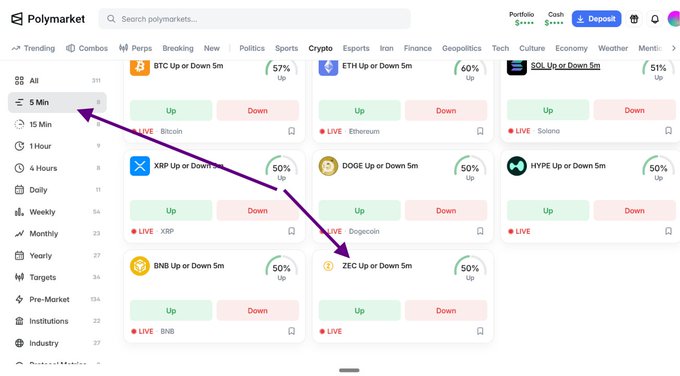The image size is (680, 376).
Task: Open the profile avatar menu
Action: point(674,19)
